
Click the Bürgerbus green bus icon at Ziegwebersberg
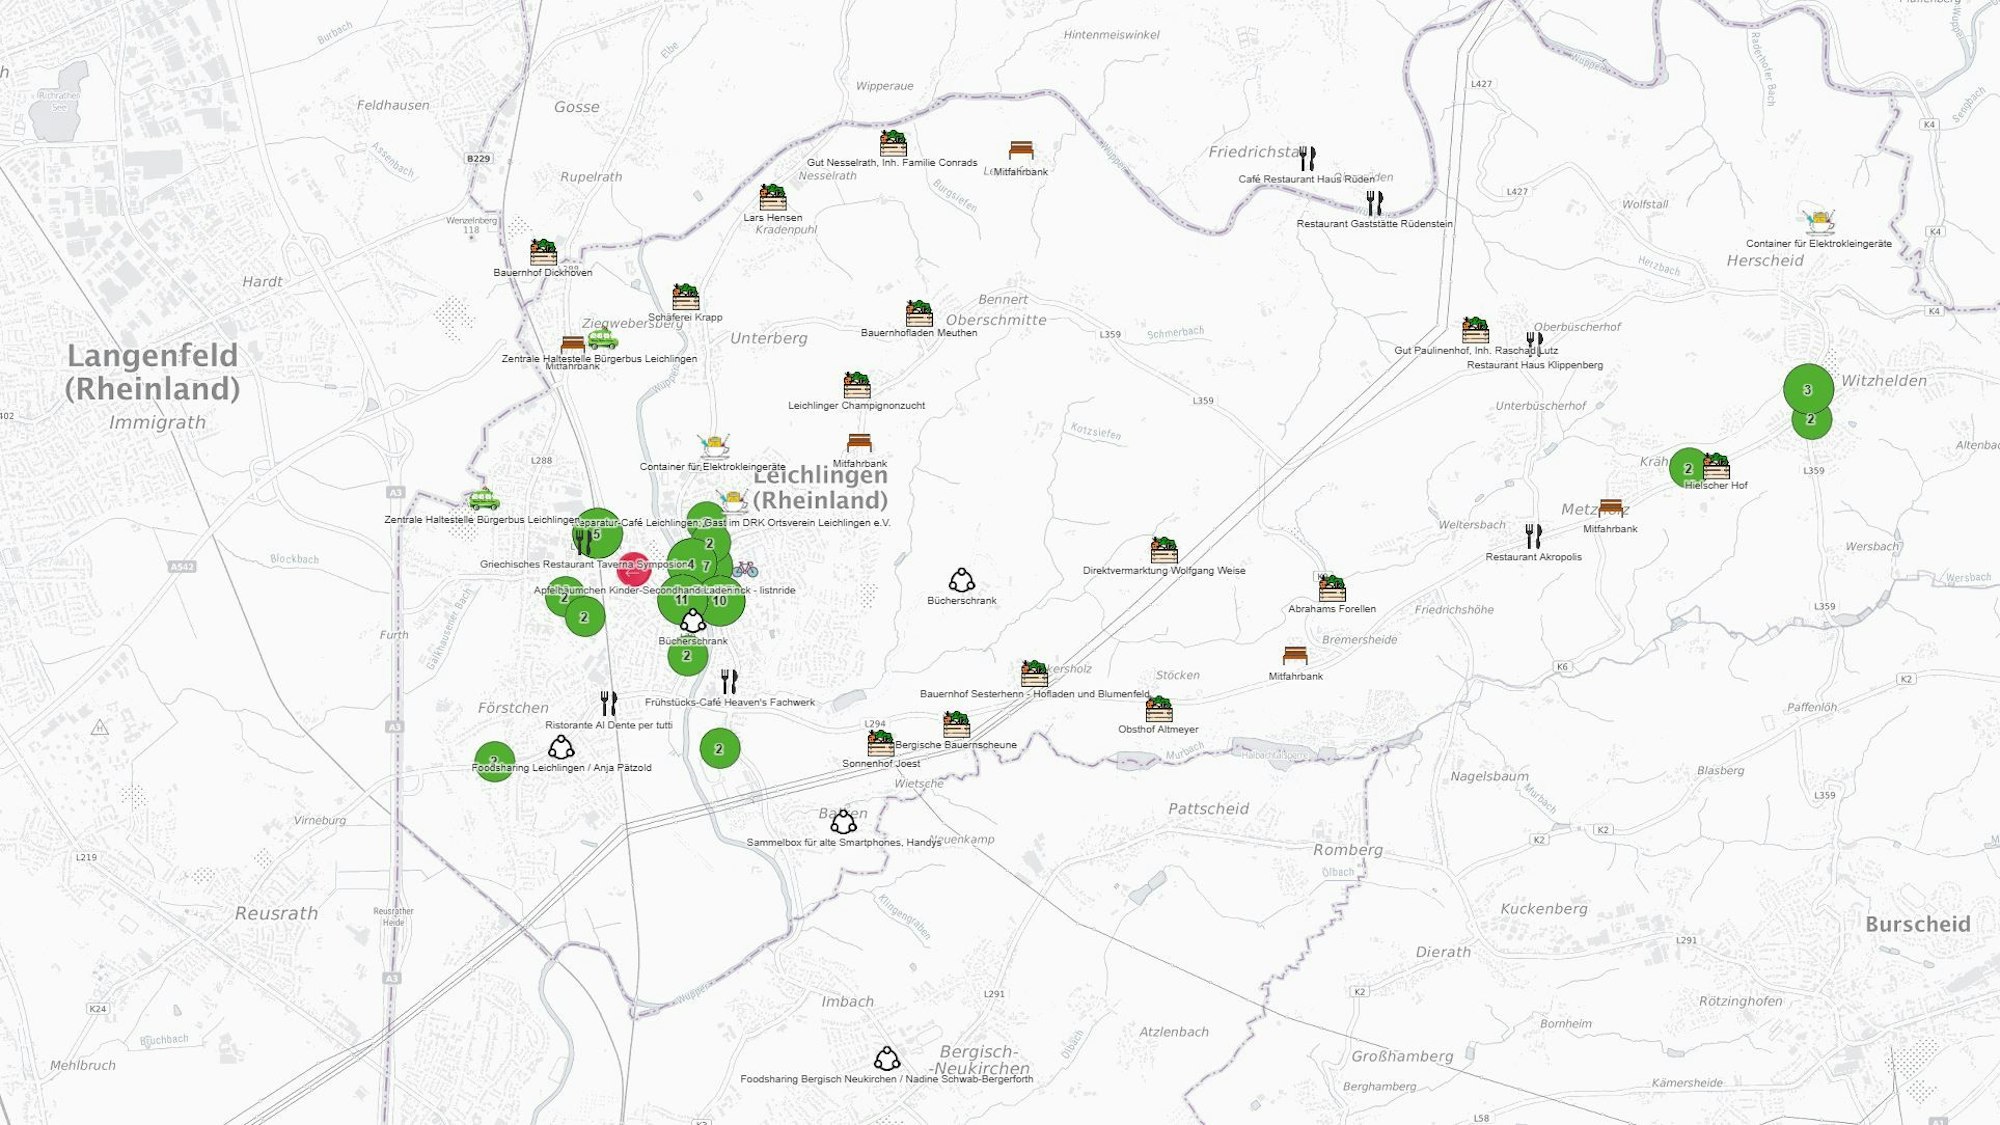(602, 339)
